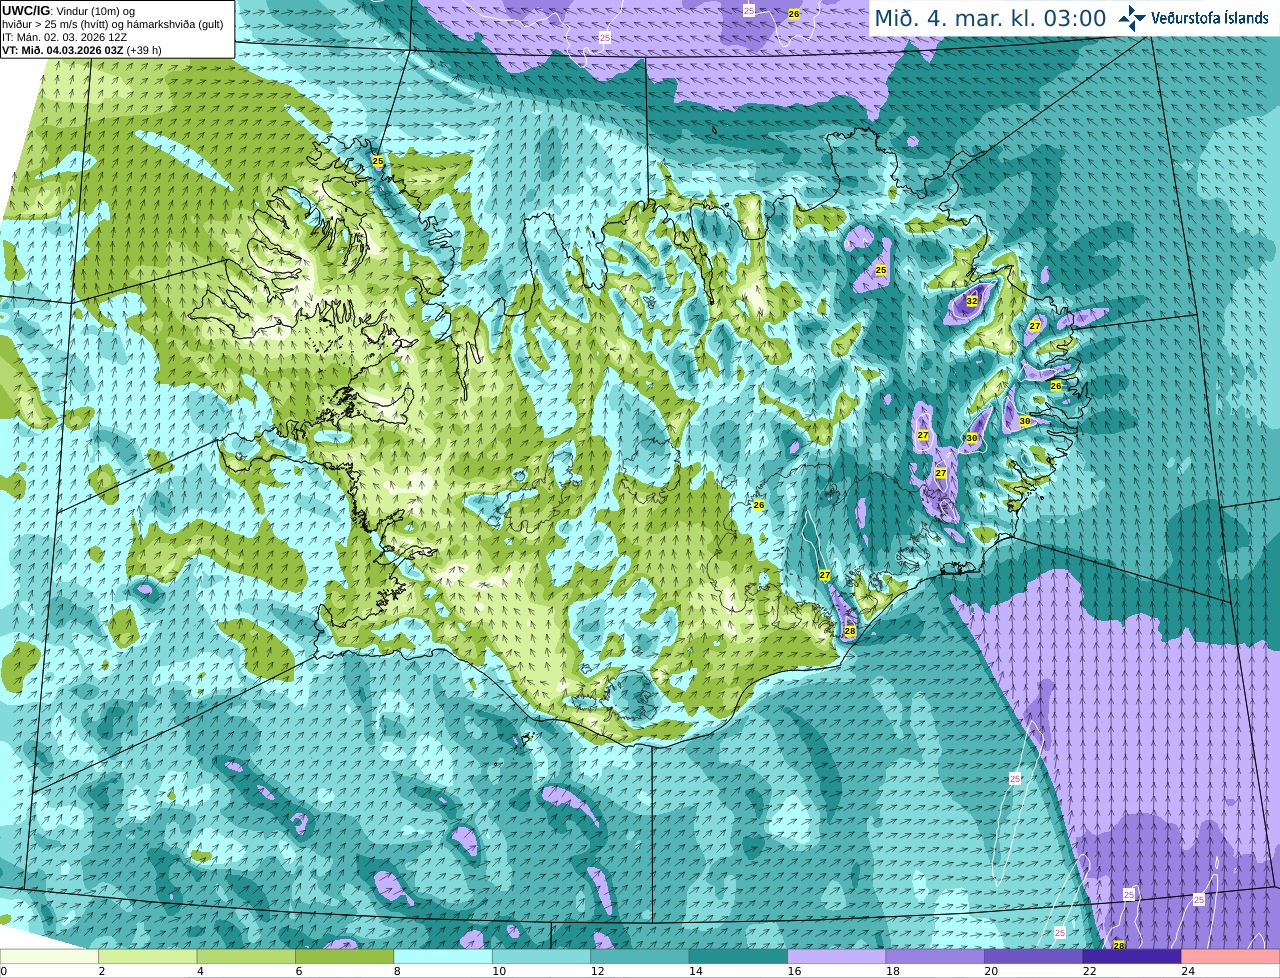Pick the 0–2 m/s pale cream legend swatch
The width and height of the screenshot is (1280, 978).
click(x=50, y=957)
